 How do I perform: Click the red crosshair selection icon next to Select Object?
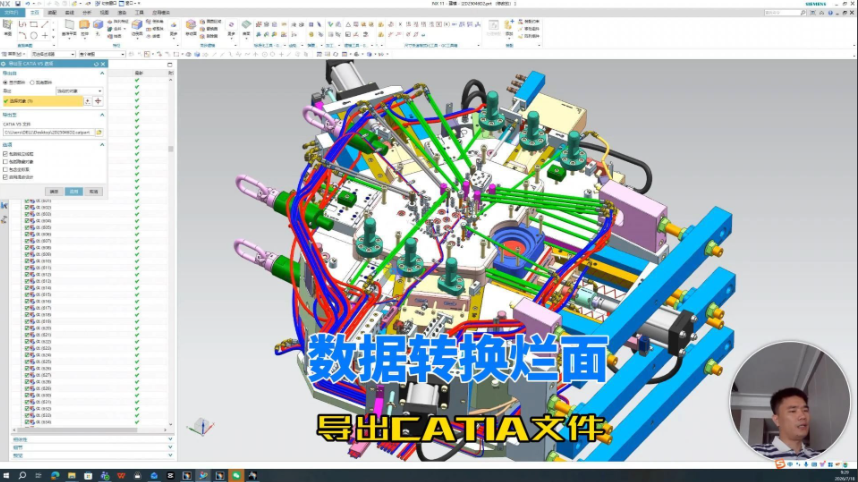[x=98, y=101]
